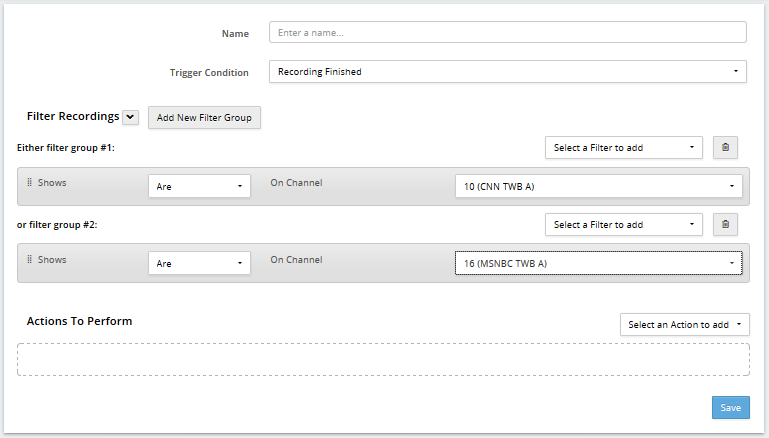
Task: Click the blue Save button
Action: (x=731, y=408)
